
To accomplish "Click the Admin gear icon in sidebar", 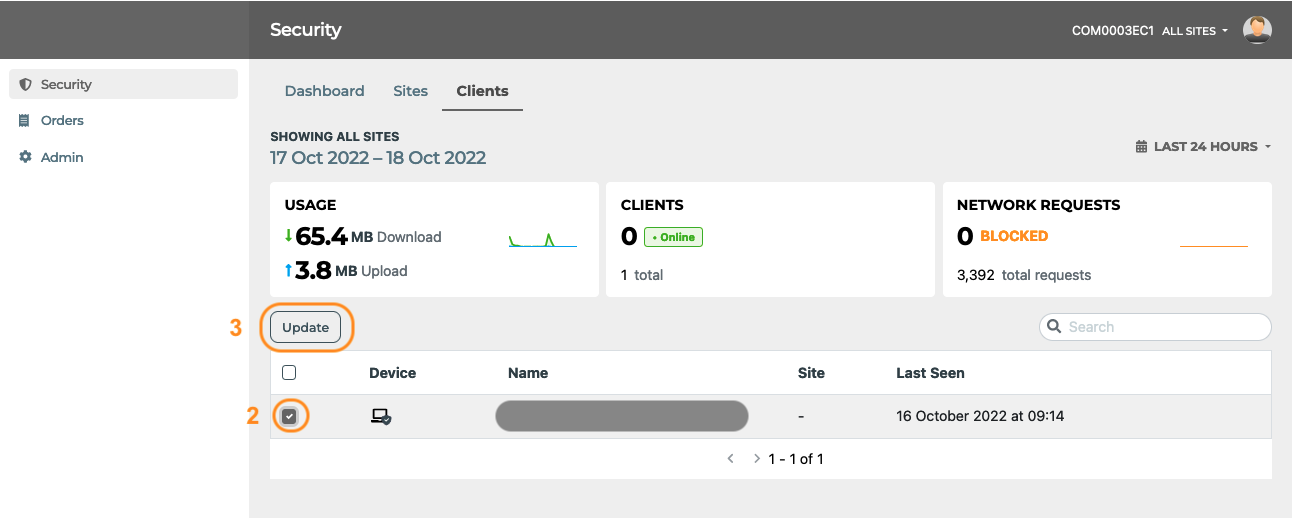I will coord(26,157).
